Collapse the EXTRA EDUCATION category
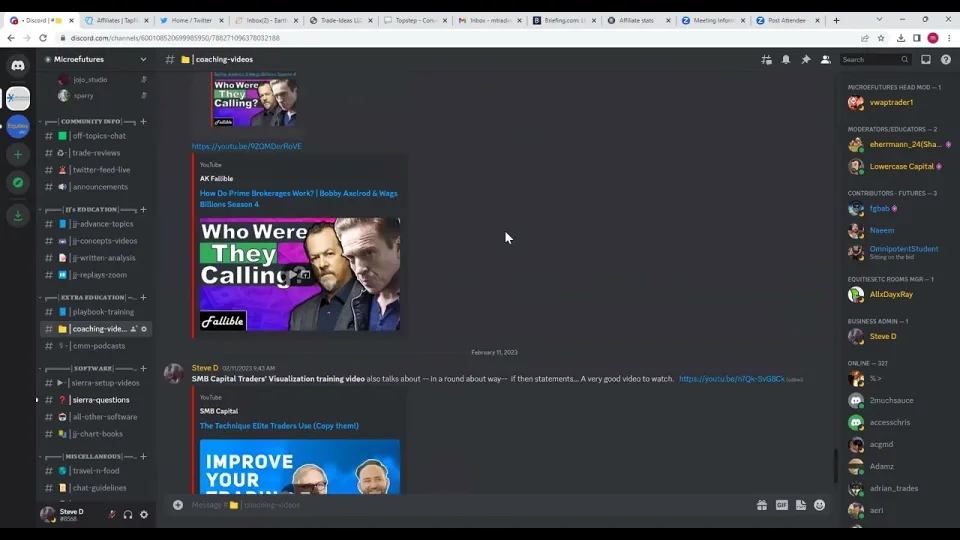The width and height of the screenshot is (960, 540). 89,298
